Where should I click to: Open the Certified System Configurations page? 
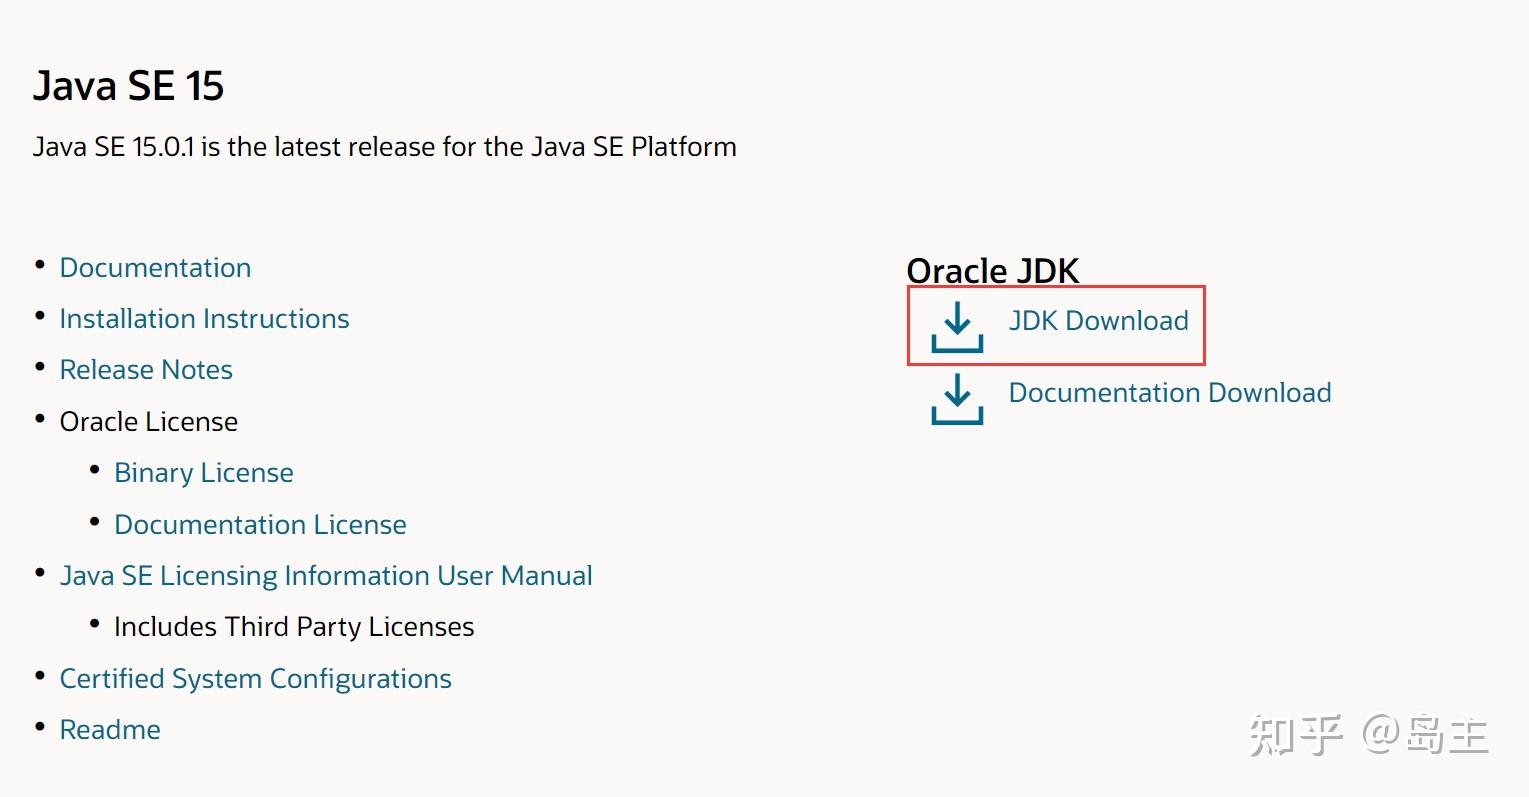pyautogui.click(x=256, y=678)
